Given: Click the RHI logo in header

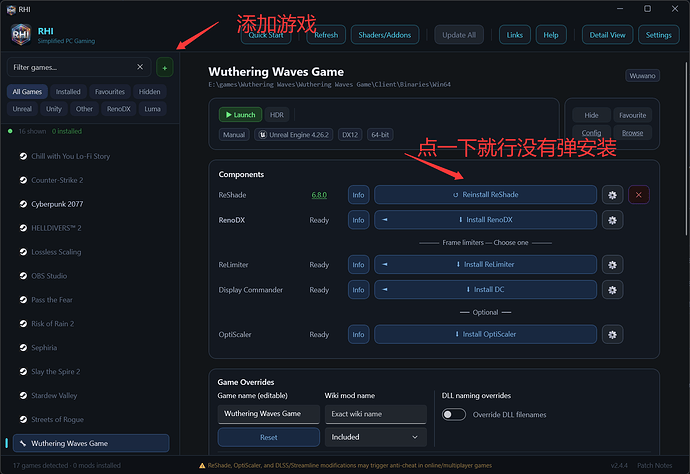Looking at the screenshot, I should click(21, 34).
